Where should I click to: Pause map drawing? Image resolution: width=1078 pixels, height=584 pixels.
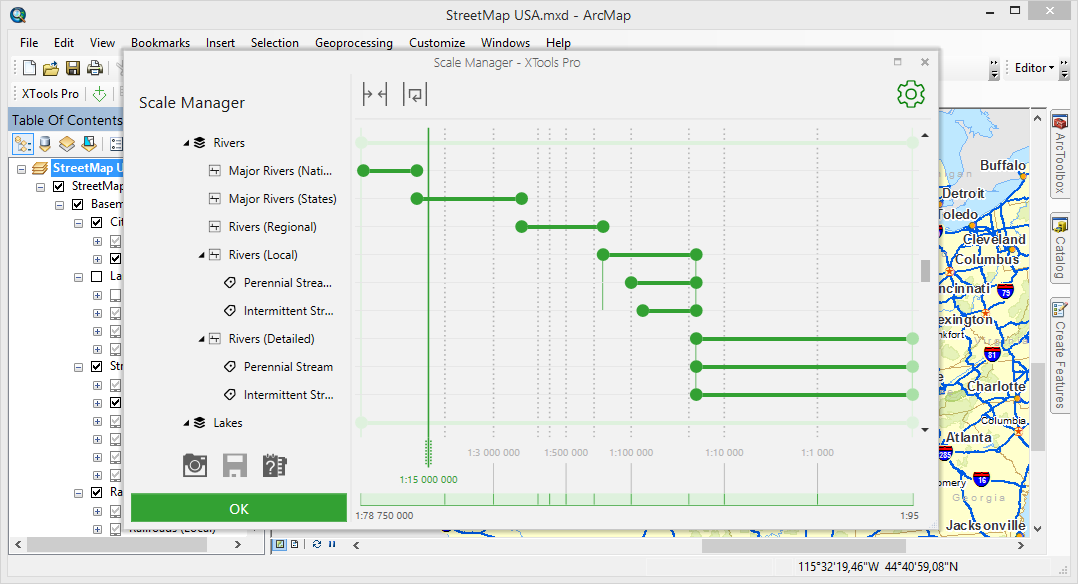pos(332,544)
